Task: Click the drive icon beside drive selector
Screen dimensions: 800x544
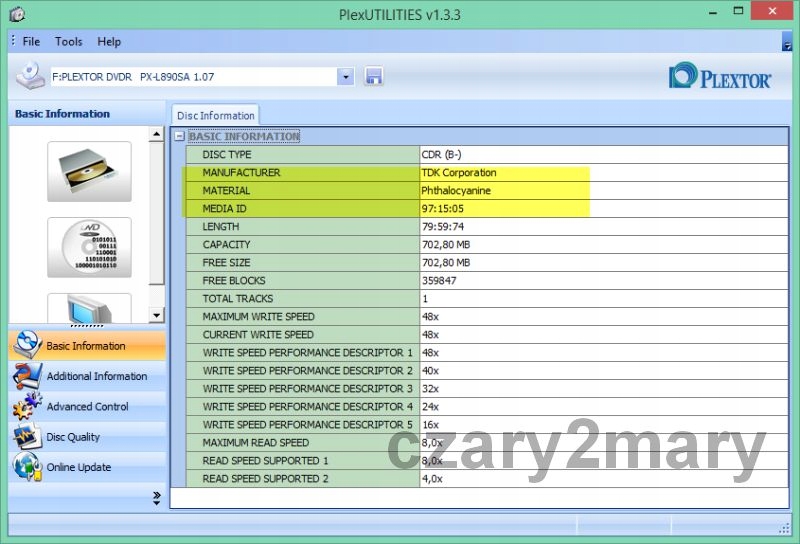Action: tap(29, 76)
